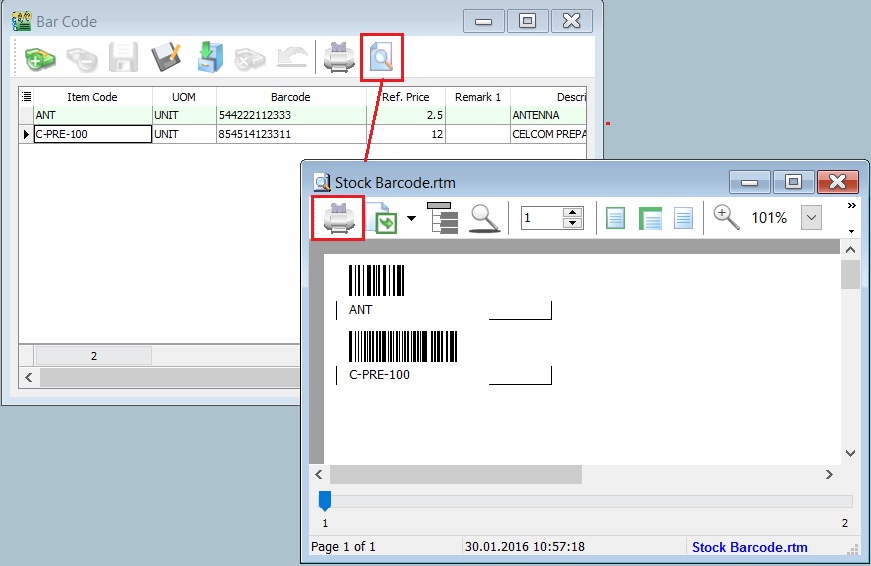Click the Find text magnifier icon

(485, 218)
